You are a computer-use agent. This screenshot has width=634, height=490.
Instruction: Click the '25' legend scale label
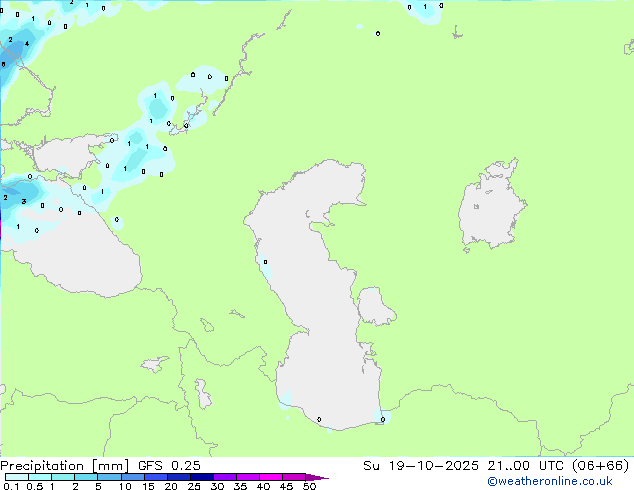tap(194, 486)
